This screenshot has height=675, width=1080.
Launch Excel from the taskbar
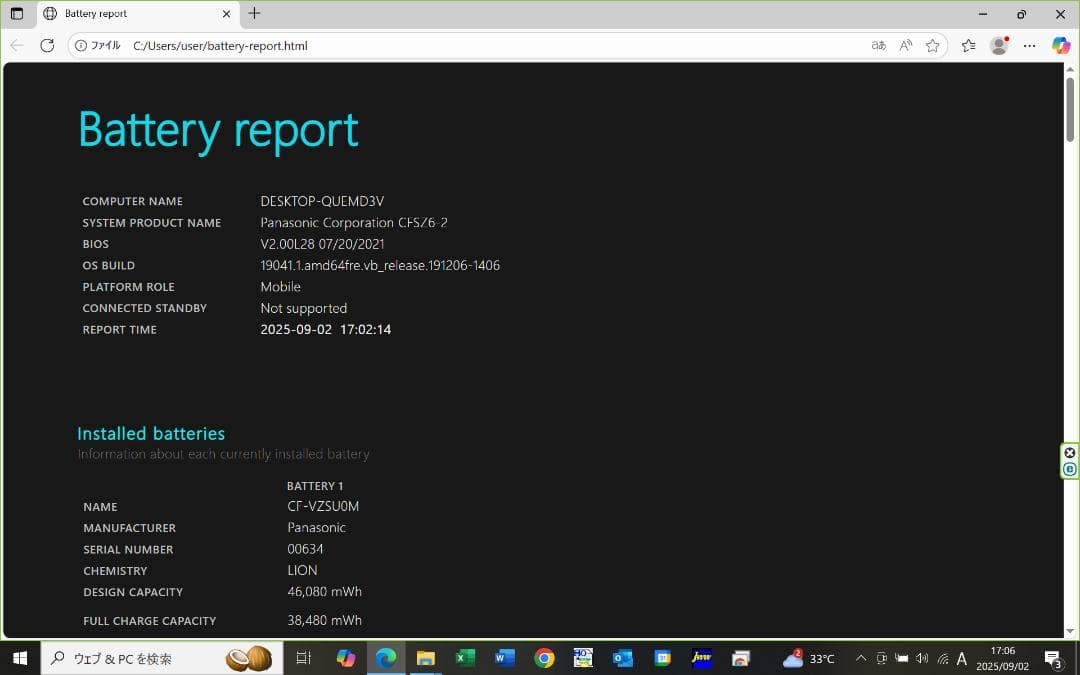(x=464, y=658)
